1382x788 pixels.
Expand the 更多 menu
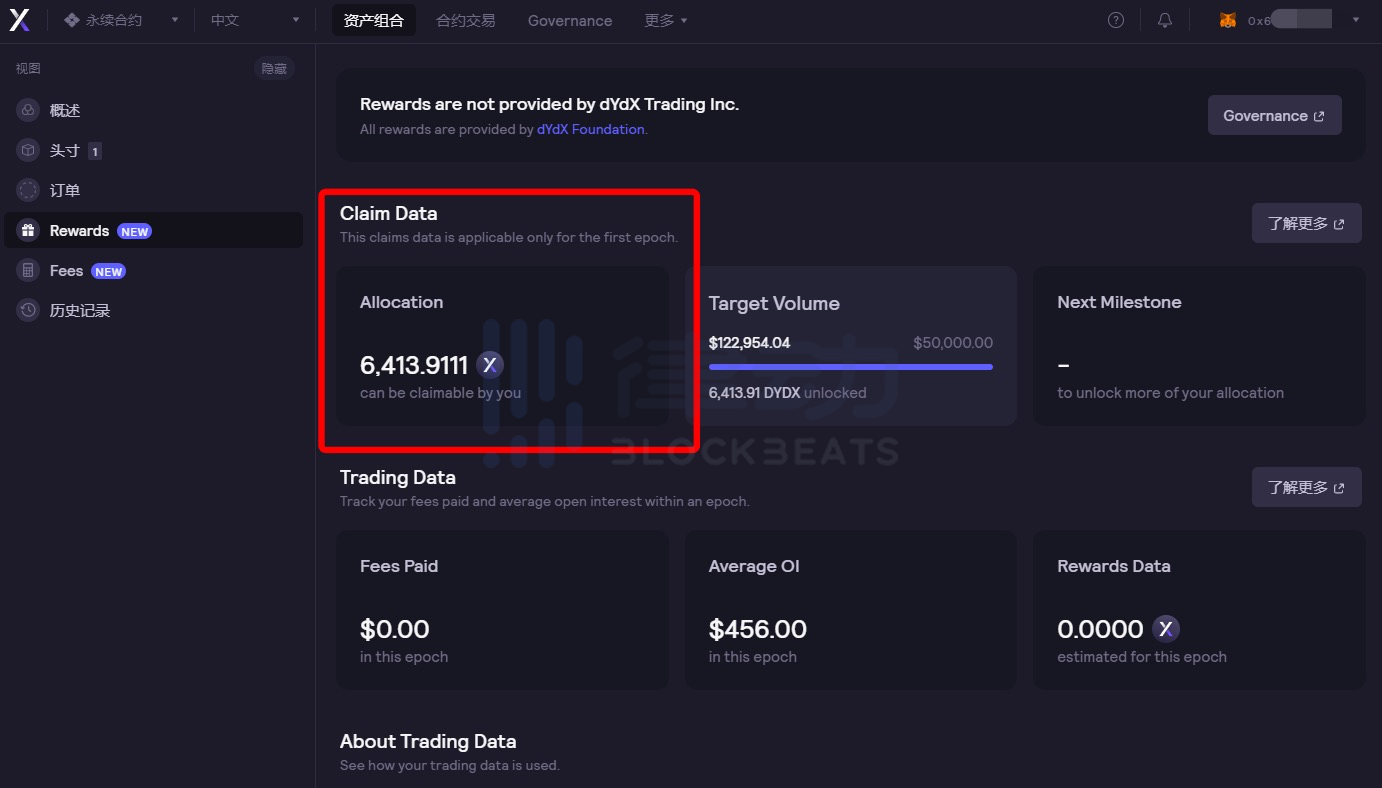[666, 20]
